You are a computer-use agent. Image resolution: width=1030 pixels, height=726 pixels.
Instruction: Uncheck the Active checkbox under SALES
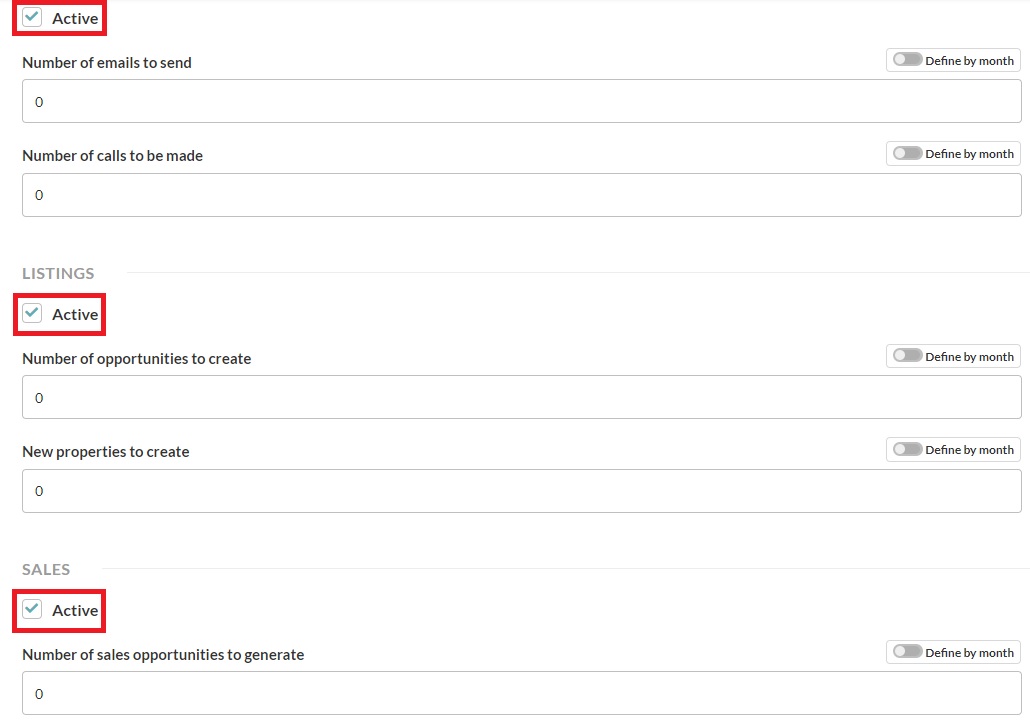coord(33,609)
